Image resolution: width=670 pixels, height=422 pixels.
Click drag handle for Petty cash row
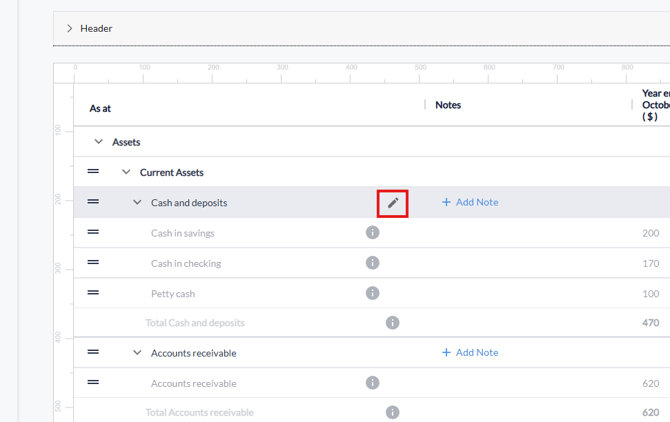click(x=93, y=292)
